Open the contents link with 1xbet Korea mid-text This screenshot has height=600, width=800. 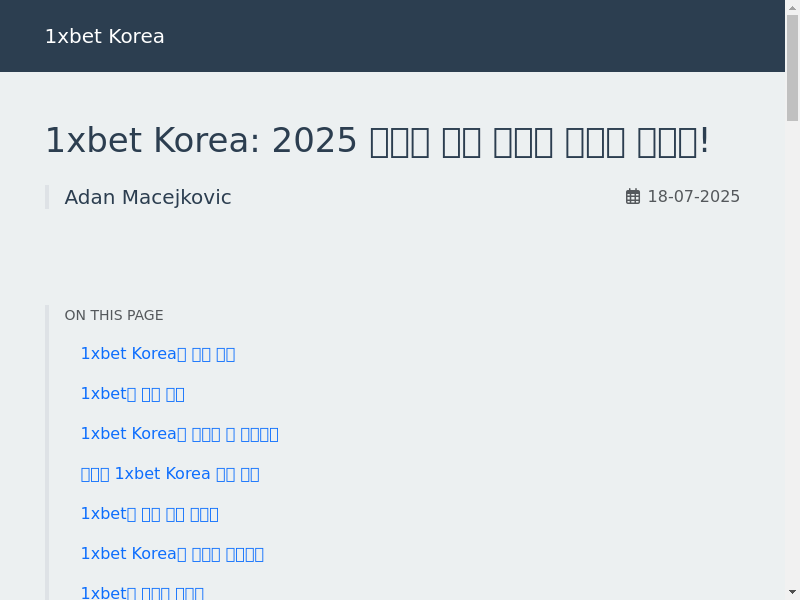pos(169,474)
